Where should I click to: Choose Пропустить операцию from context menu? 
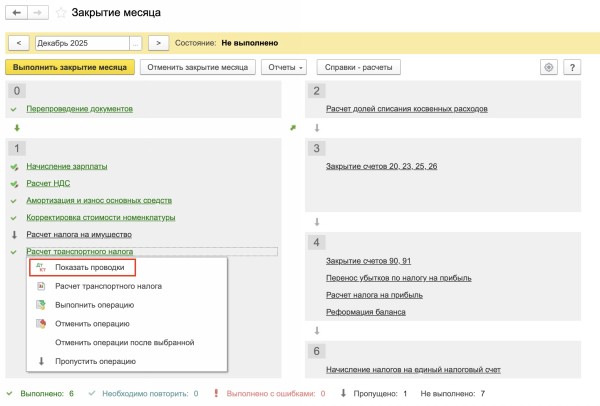pos(95,361)
